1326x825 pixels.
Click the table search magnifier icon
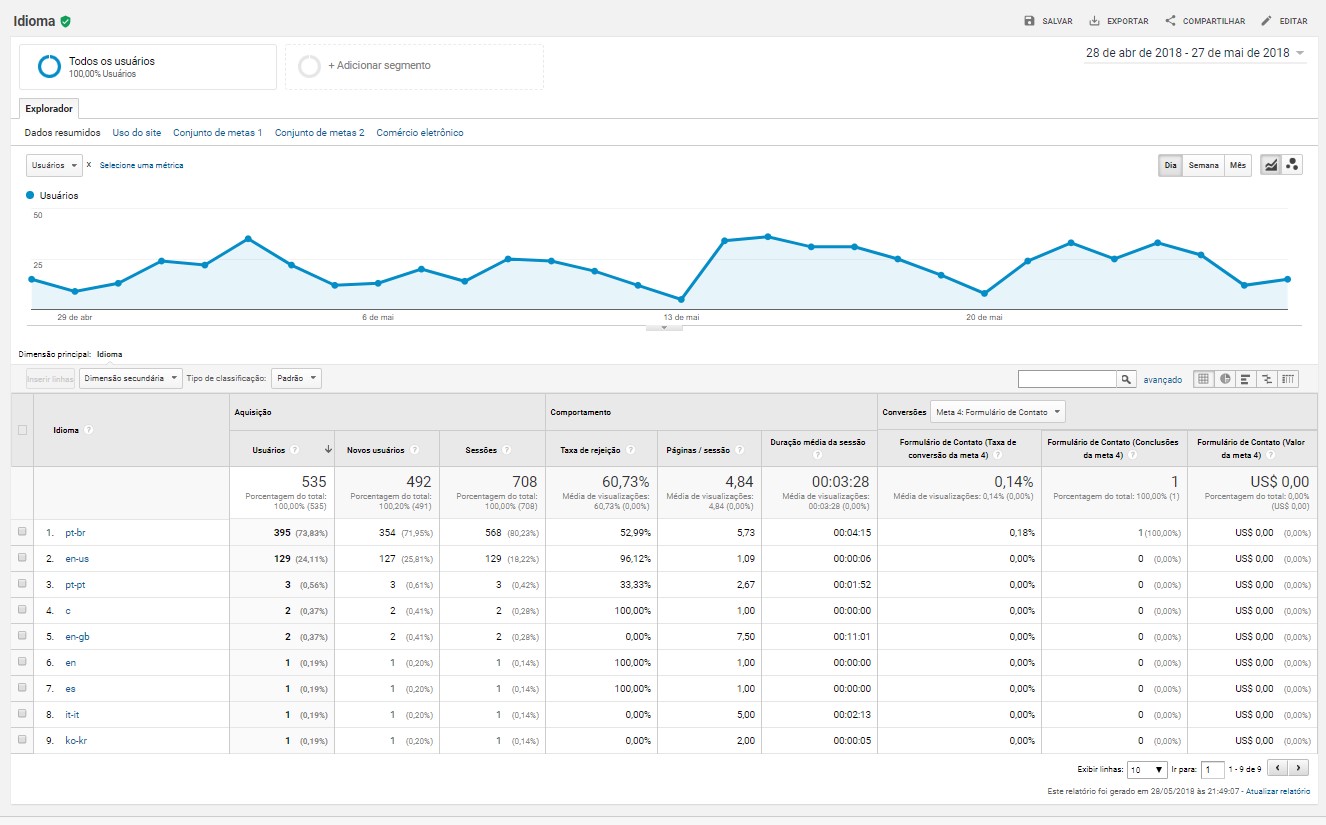pyautogui.click(x=1126, y=379)
